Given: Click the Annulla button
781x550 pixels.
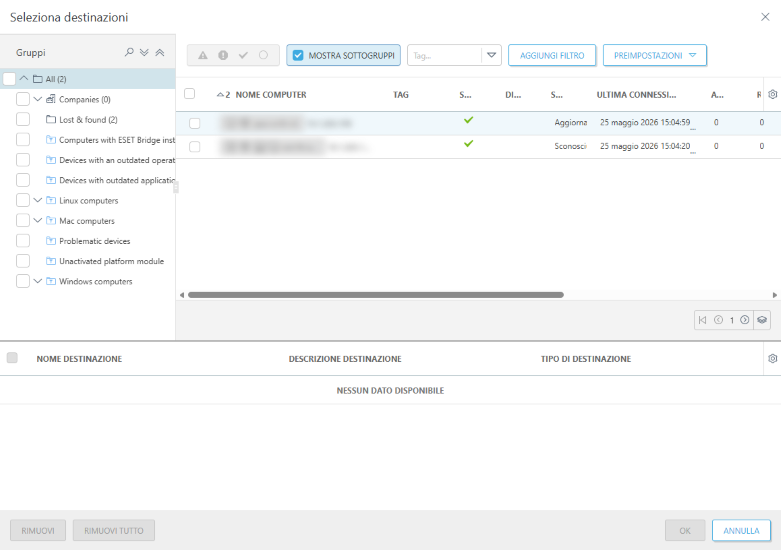Looking at the screenshot, I should (x=741, y=531).
